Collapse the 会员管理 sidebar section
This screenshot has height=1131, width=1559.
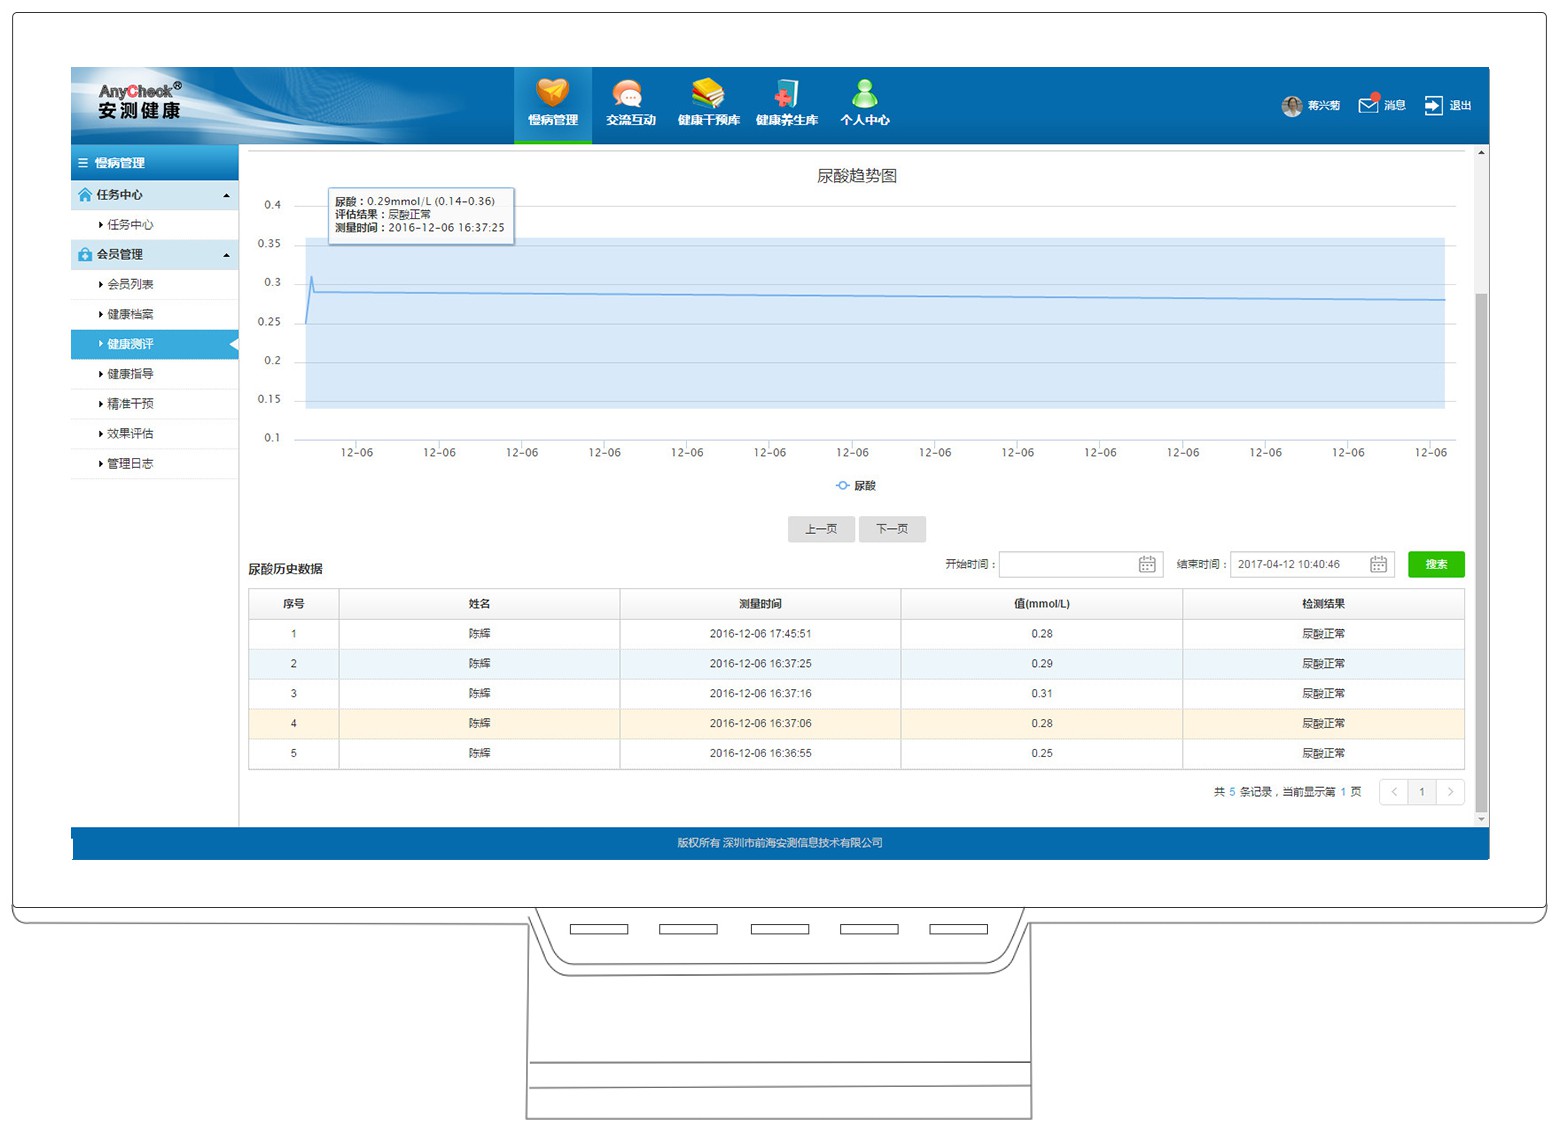[226, 255]
